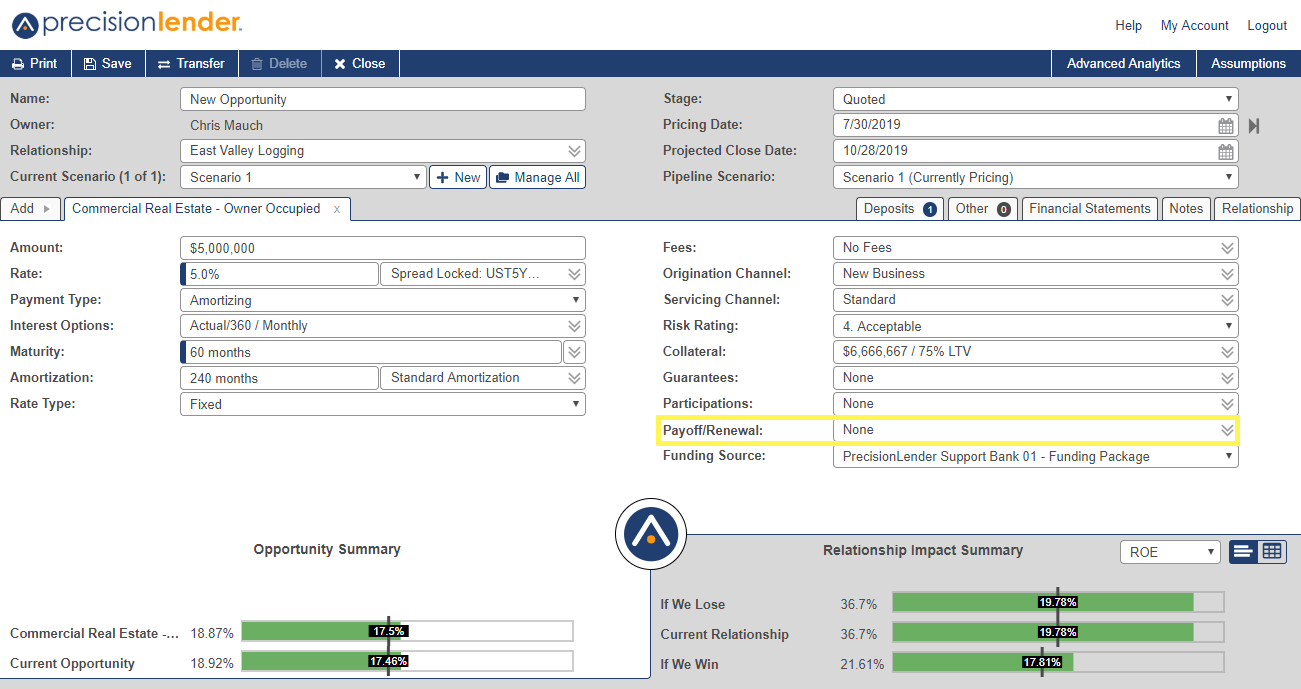Expand the Guarantees field
The height and width of the screenshot is (689, 1301).
[1035, 378]
